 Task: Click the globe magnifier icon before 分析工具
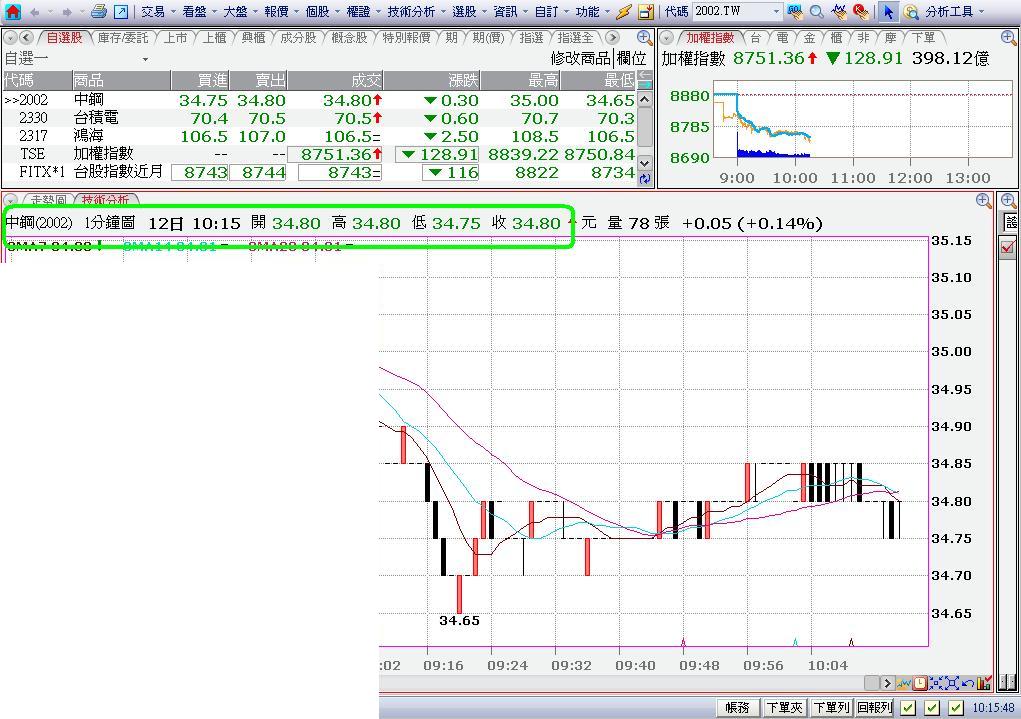coord(912,12)
